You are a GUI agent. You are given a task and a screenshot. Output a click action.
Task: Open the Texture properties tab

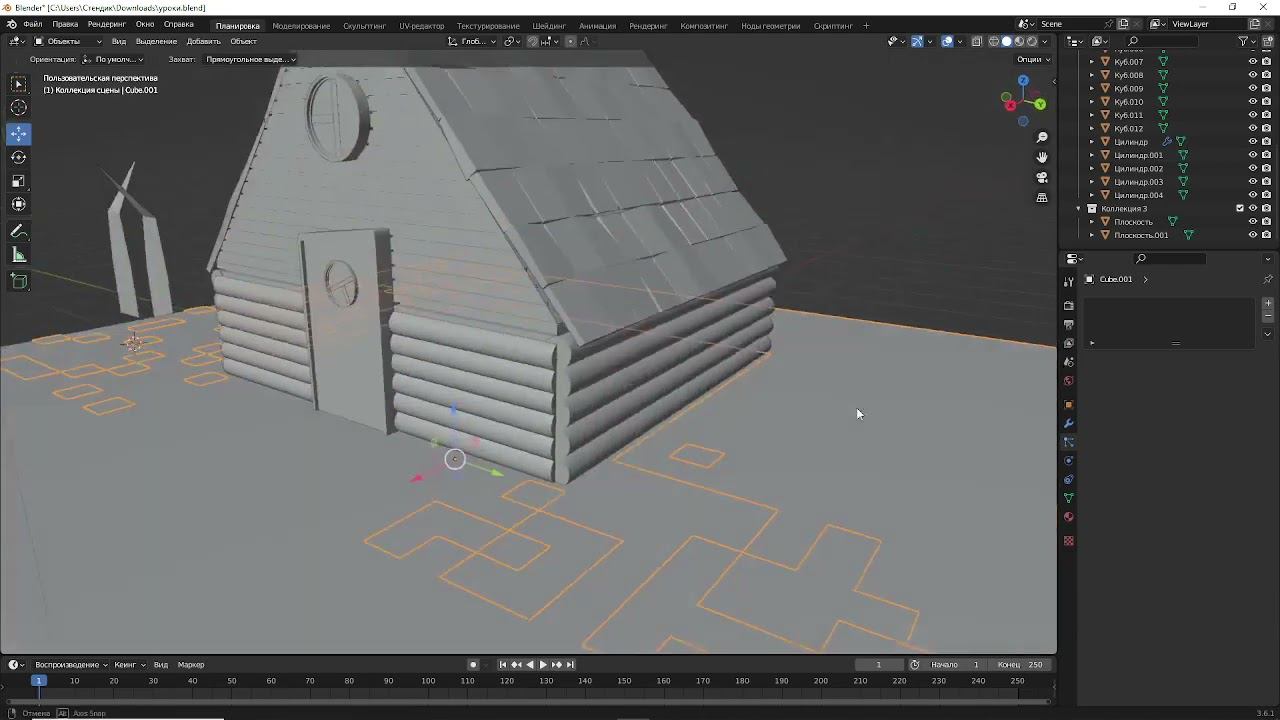pyautogui.click(x=1069, y=541)
